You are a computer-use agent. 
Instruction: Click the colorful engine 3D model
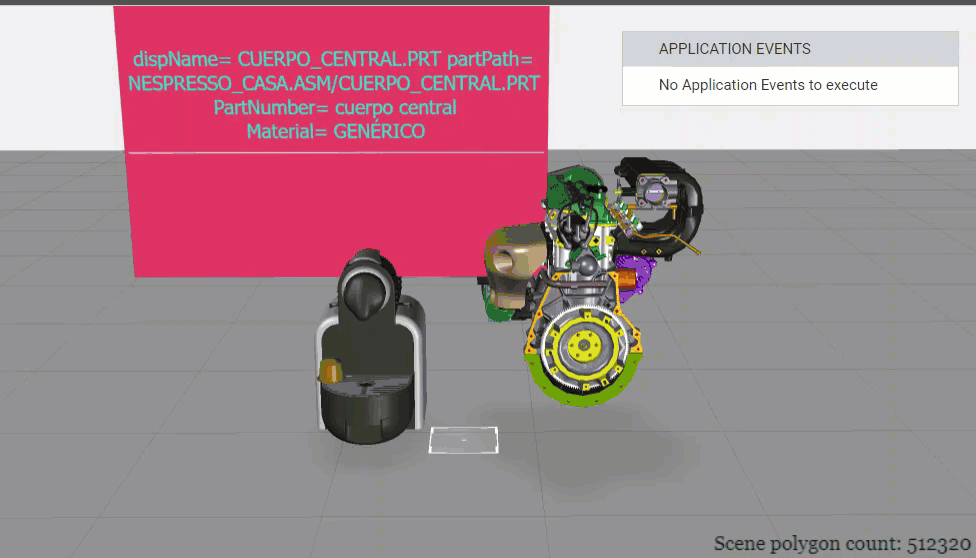591,281
